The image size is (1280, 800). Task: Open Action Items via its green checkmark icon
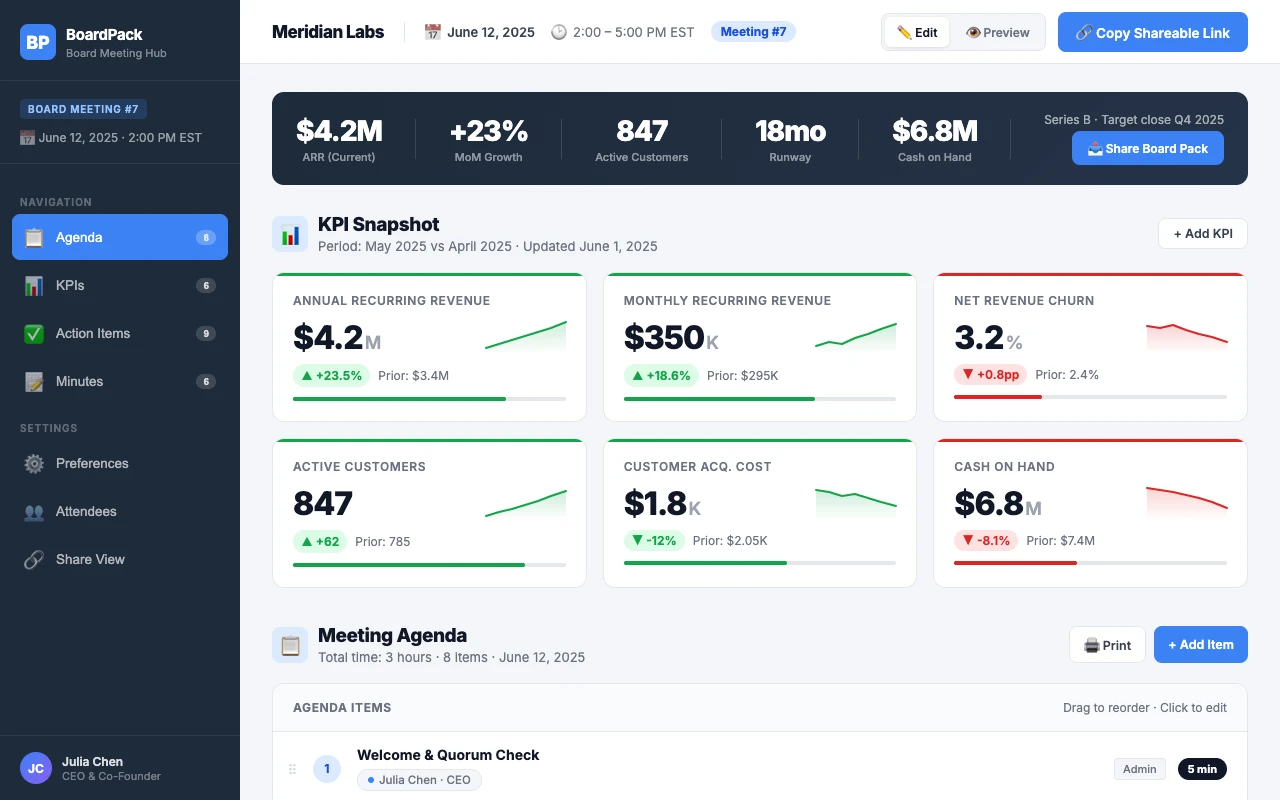click(33, 333)
